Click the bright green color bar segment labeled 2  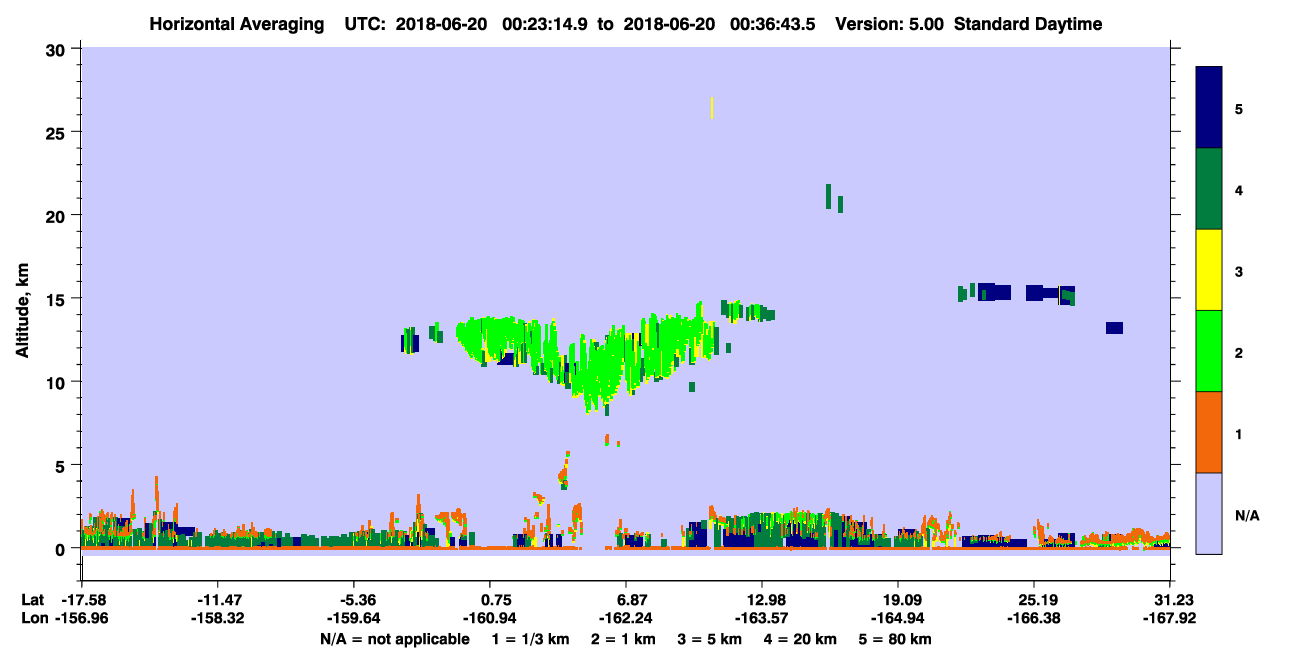click(x=1209, y=351)
